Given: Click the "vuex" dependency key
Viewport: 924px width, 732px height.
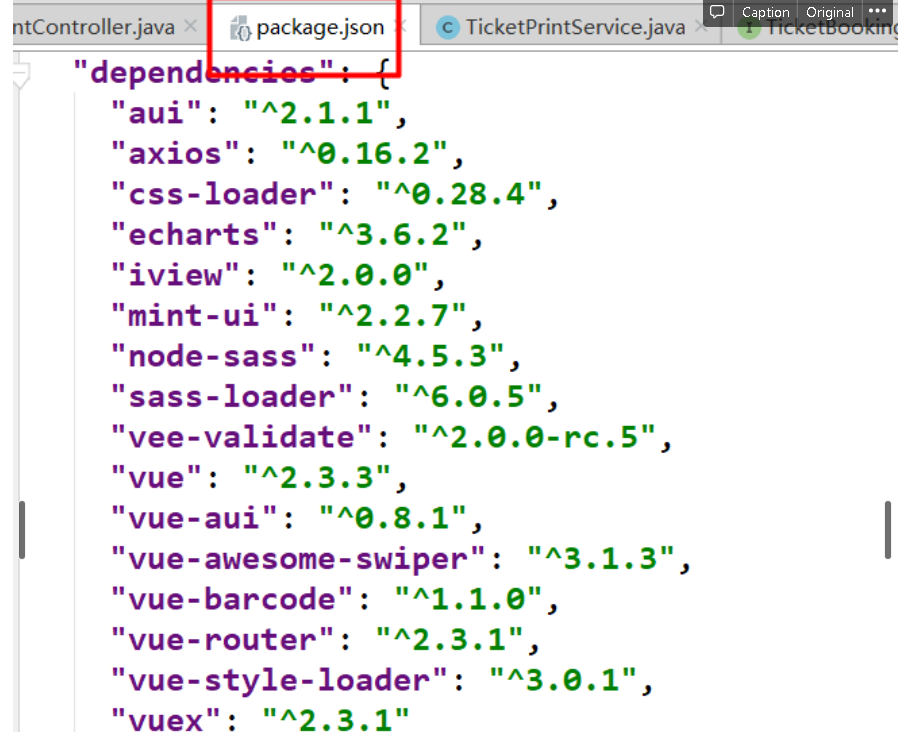Looking at the screenshot, I should (x=166, y=720).
